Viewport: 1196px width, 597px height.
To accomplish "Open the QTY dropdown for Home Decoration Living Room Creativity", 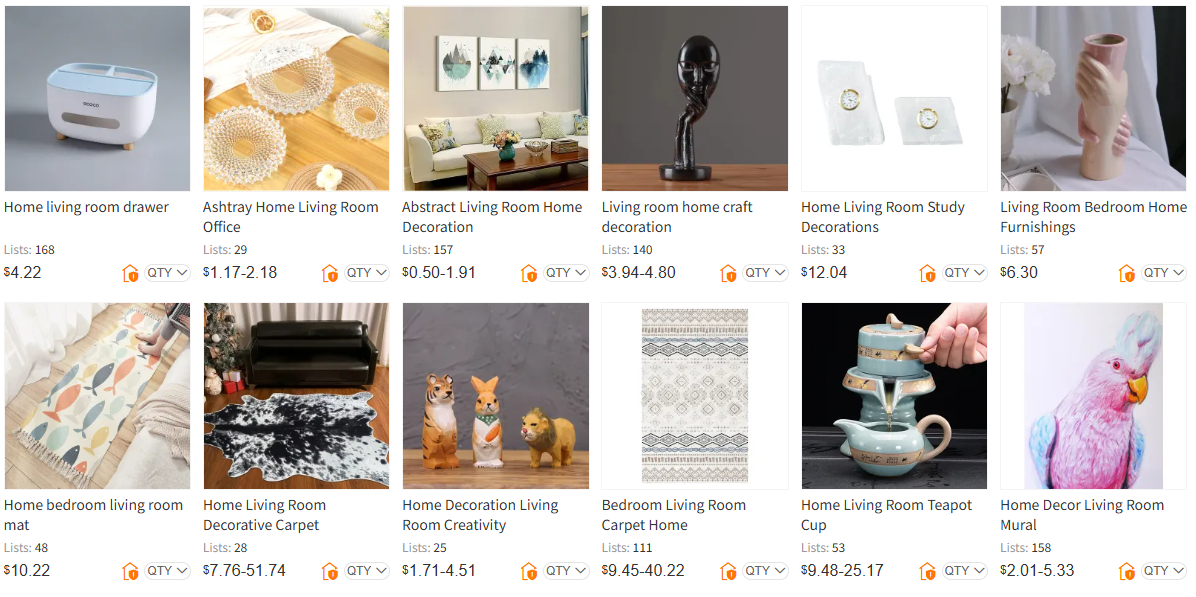I will pyautogui.click(x=566, y=571).
